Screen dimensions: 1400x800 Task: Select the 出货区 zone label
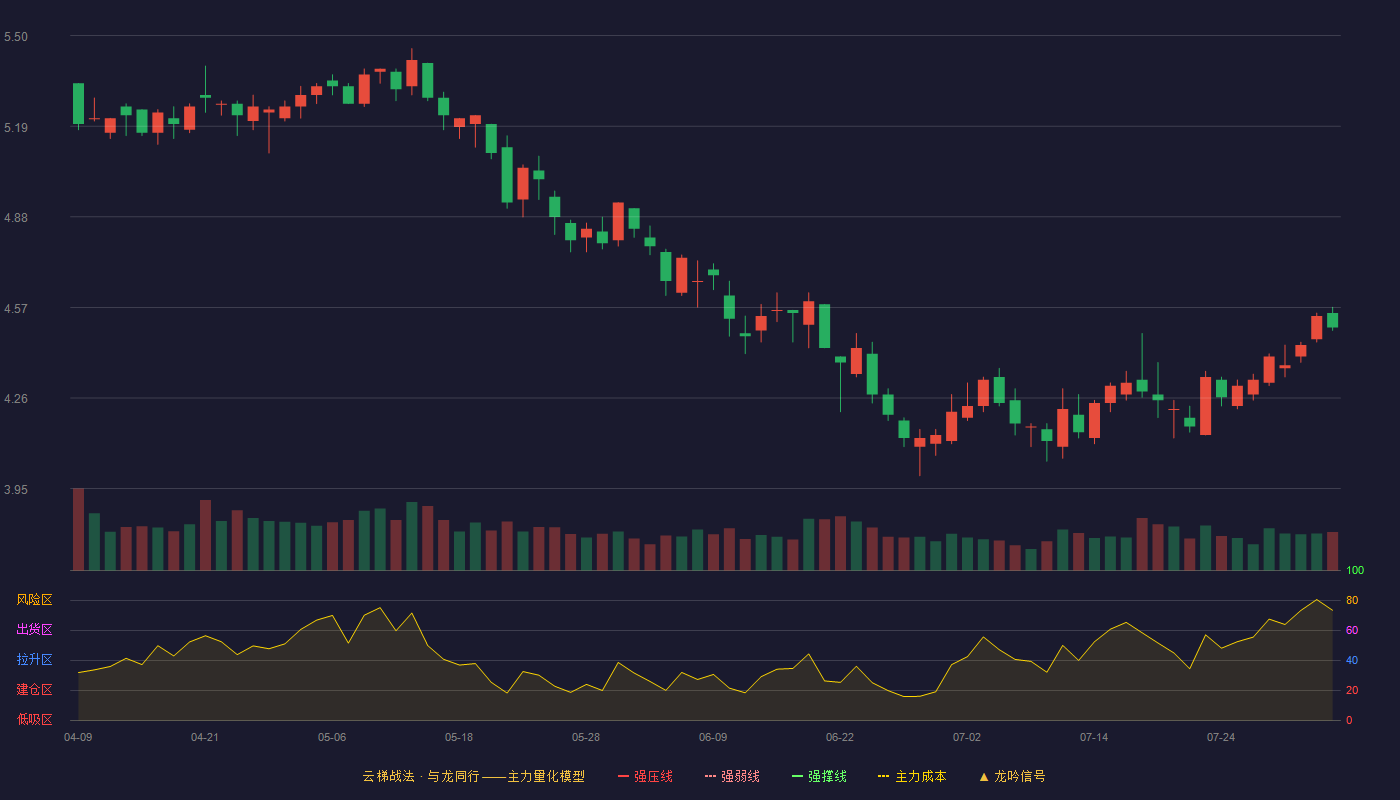pos(34,630)
